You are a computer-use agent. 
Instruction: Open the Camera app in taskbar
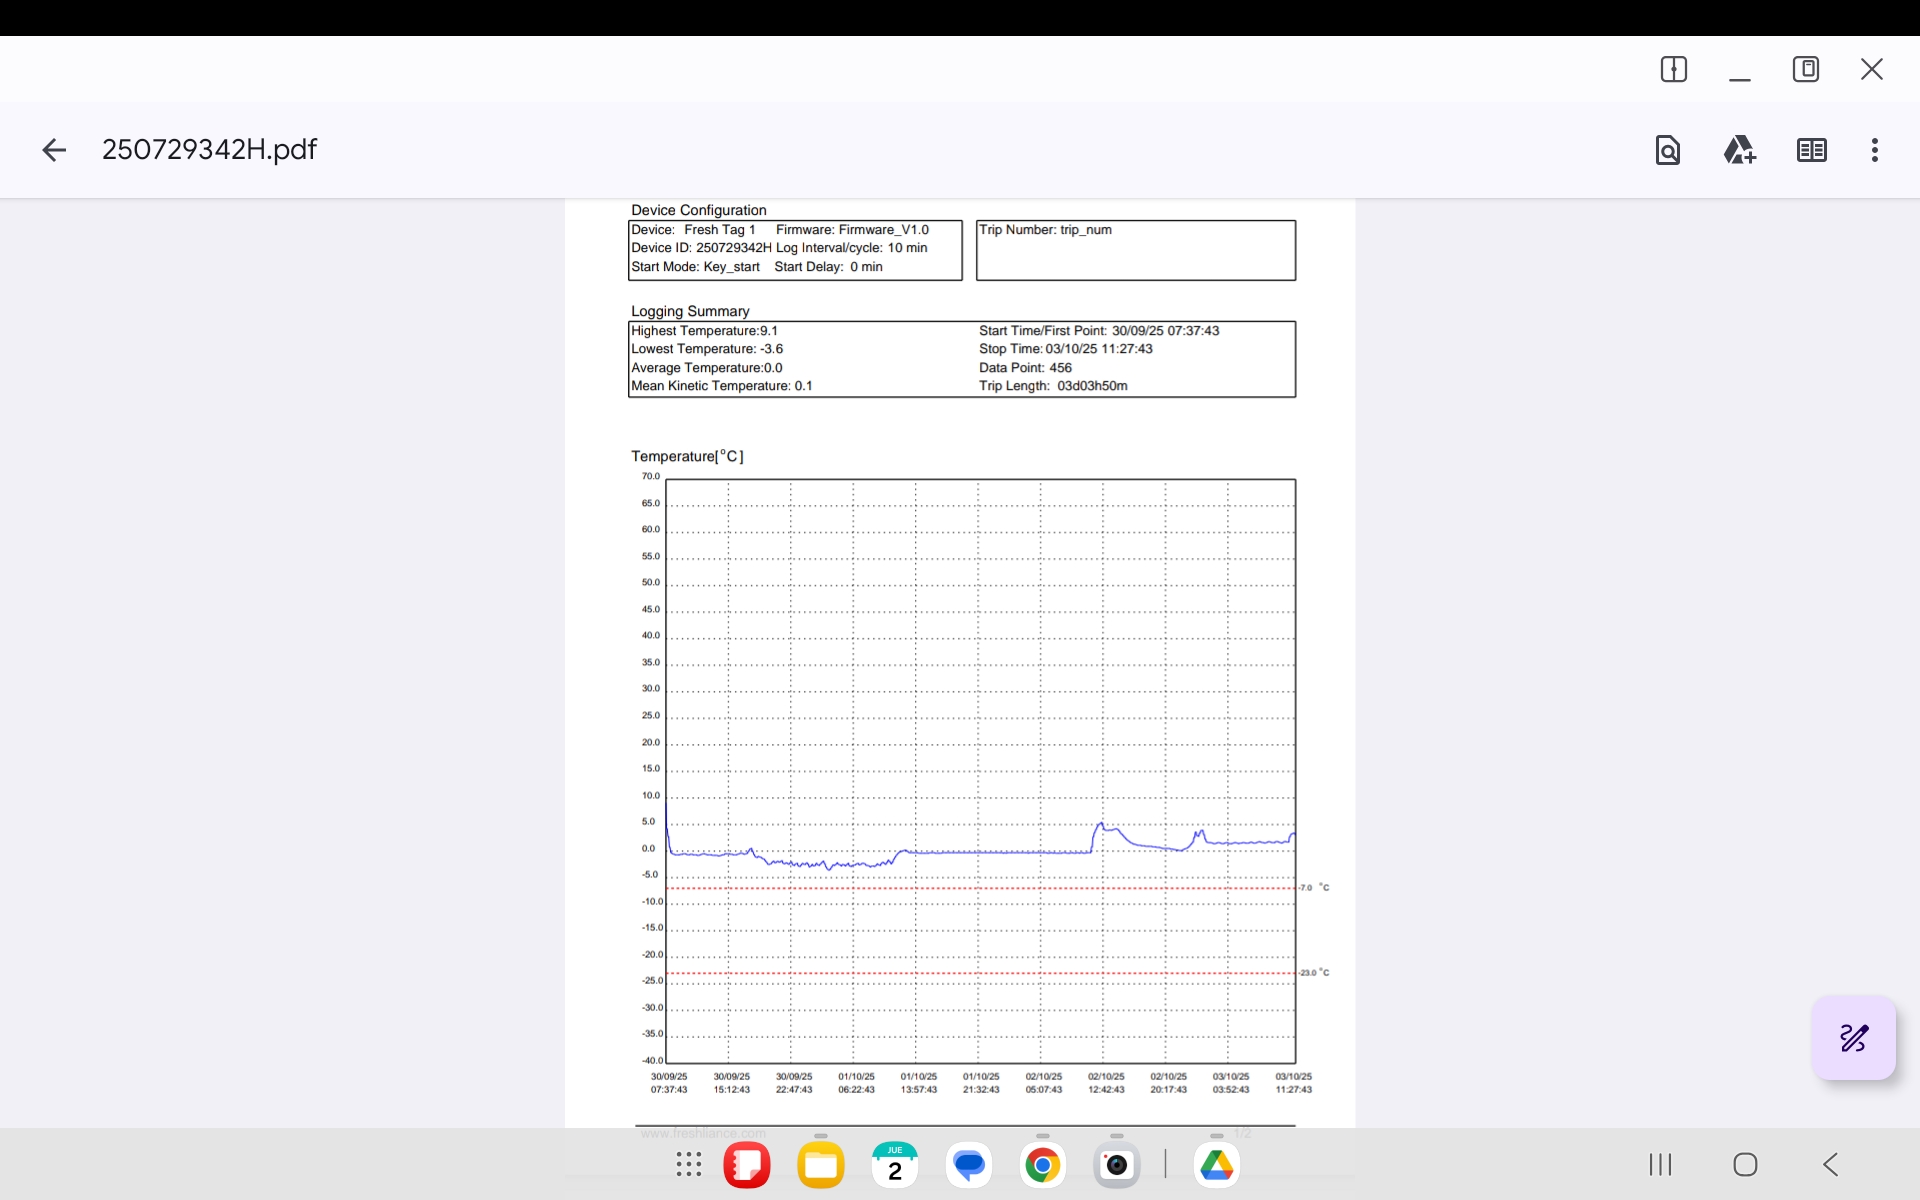[1116, 1165]
